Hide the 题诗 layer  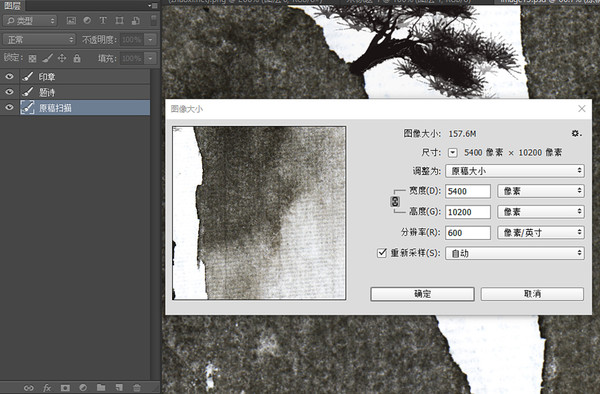pyautogui.click(x=9, y=92)
